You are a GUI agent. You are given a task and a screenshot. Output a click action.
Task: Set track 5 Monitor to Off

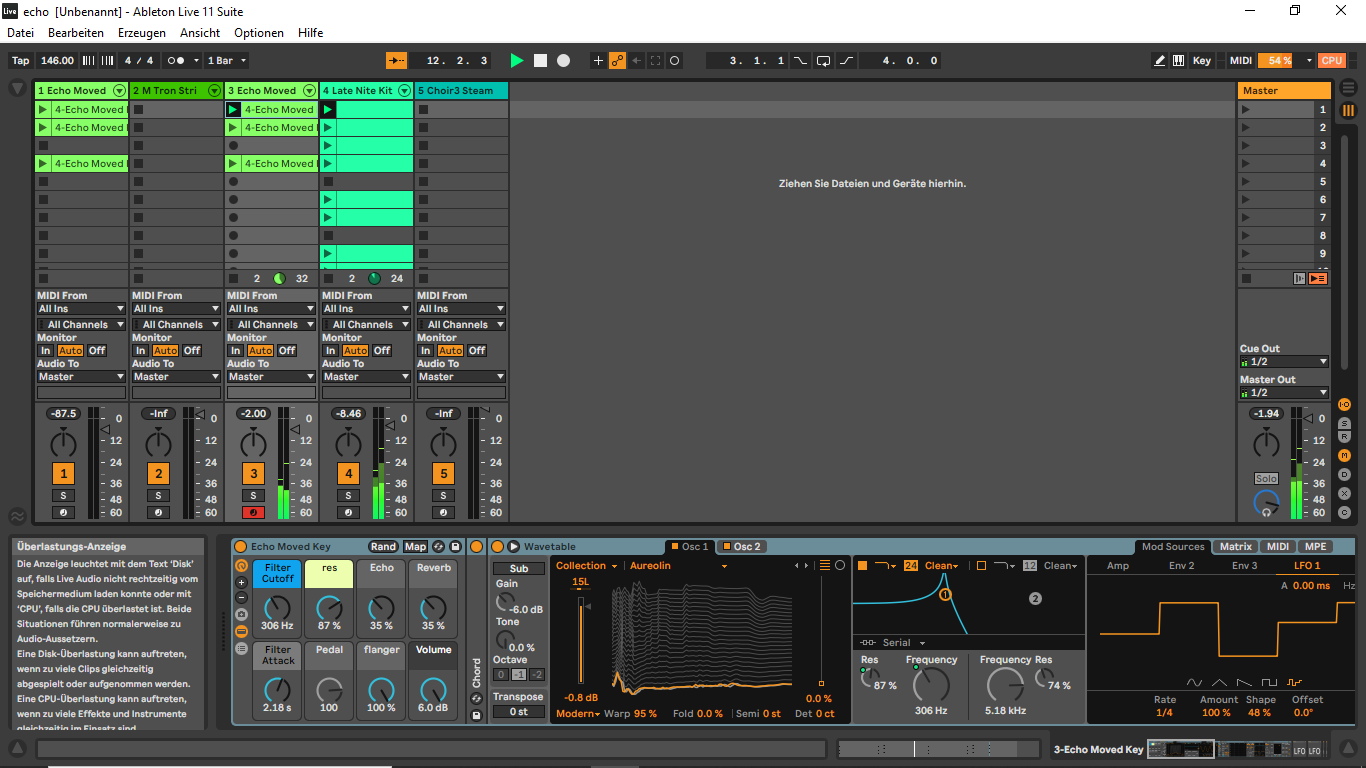coord(477,351)
